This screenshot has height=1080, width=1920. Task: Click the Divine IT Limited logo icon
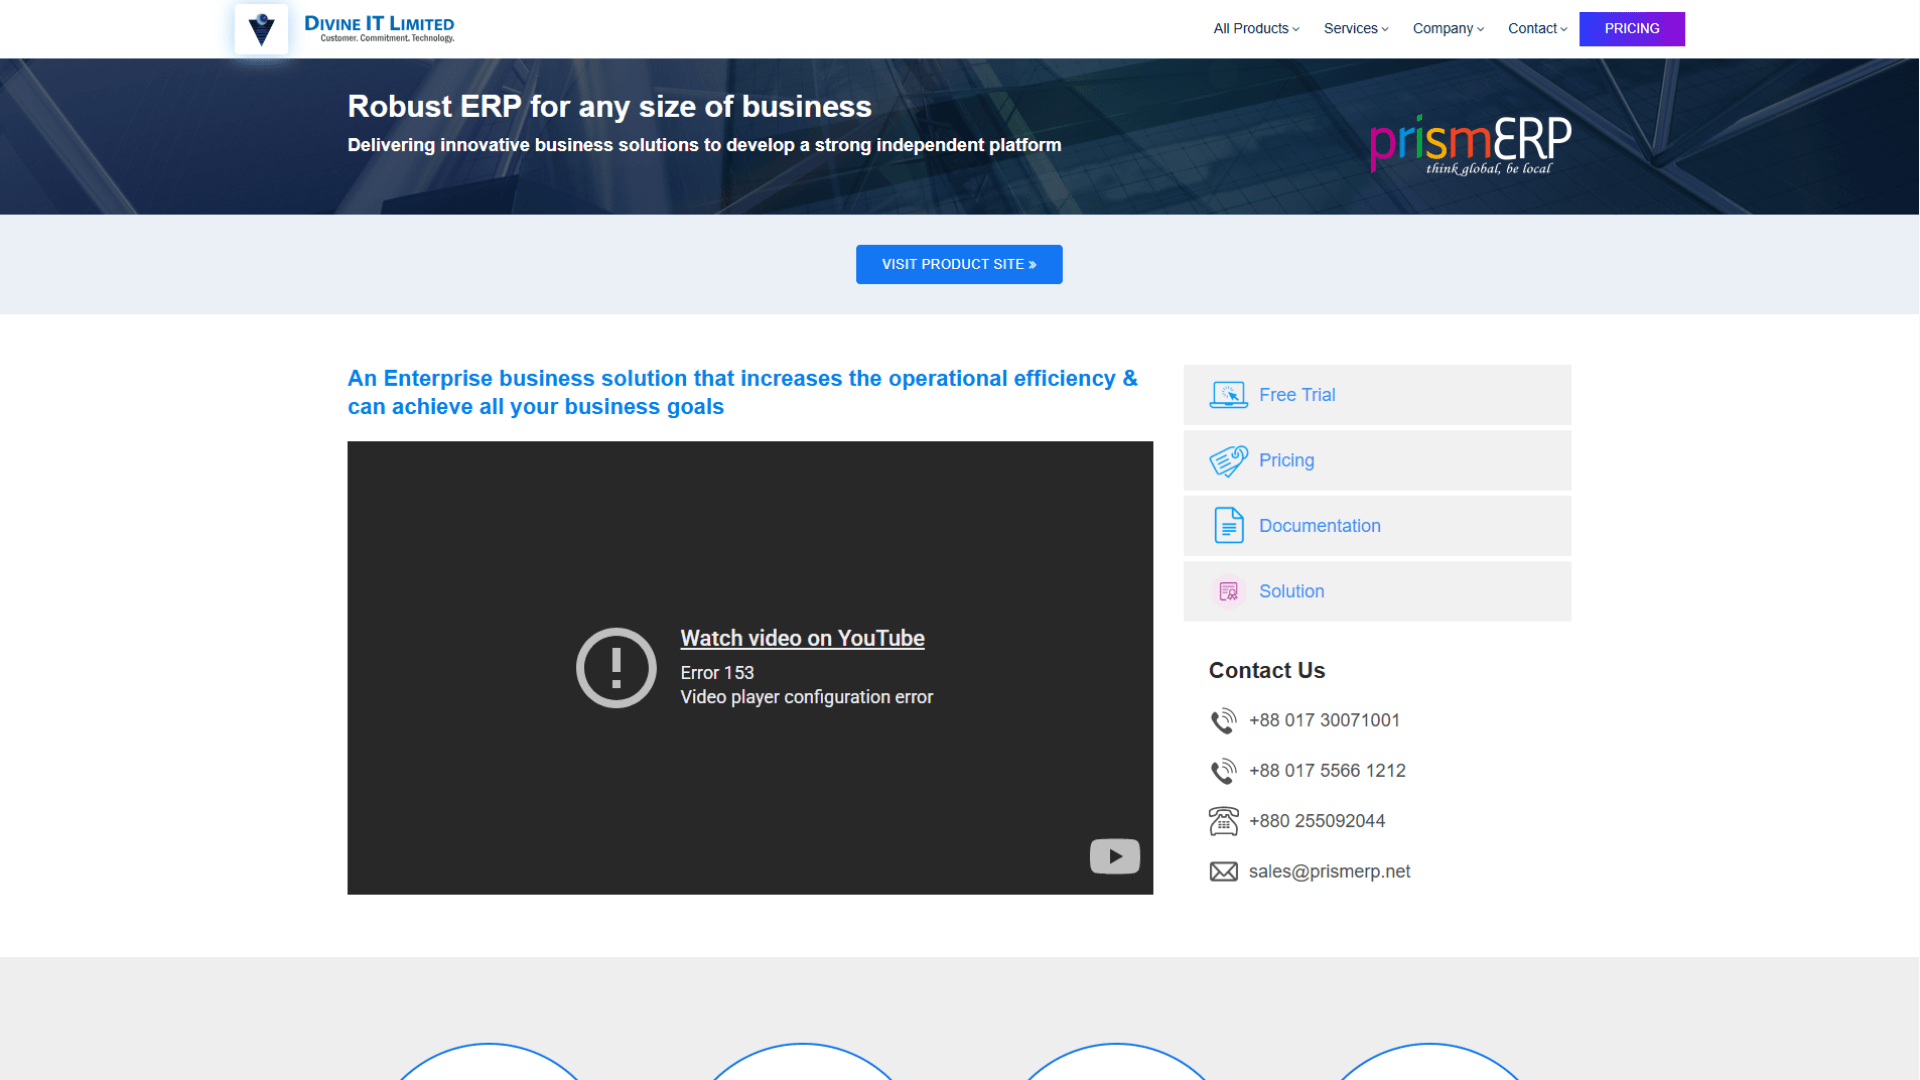point(261,29)
